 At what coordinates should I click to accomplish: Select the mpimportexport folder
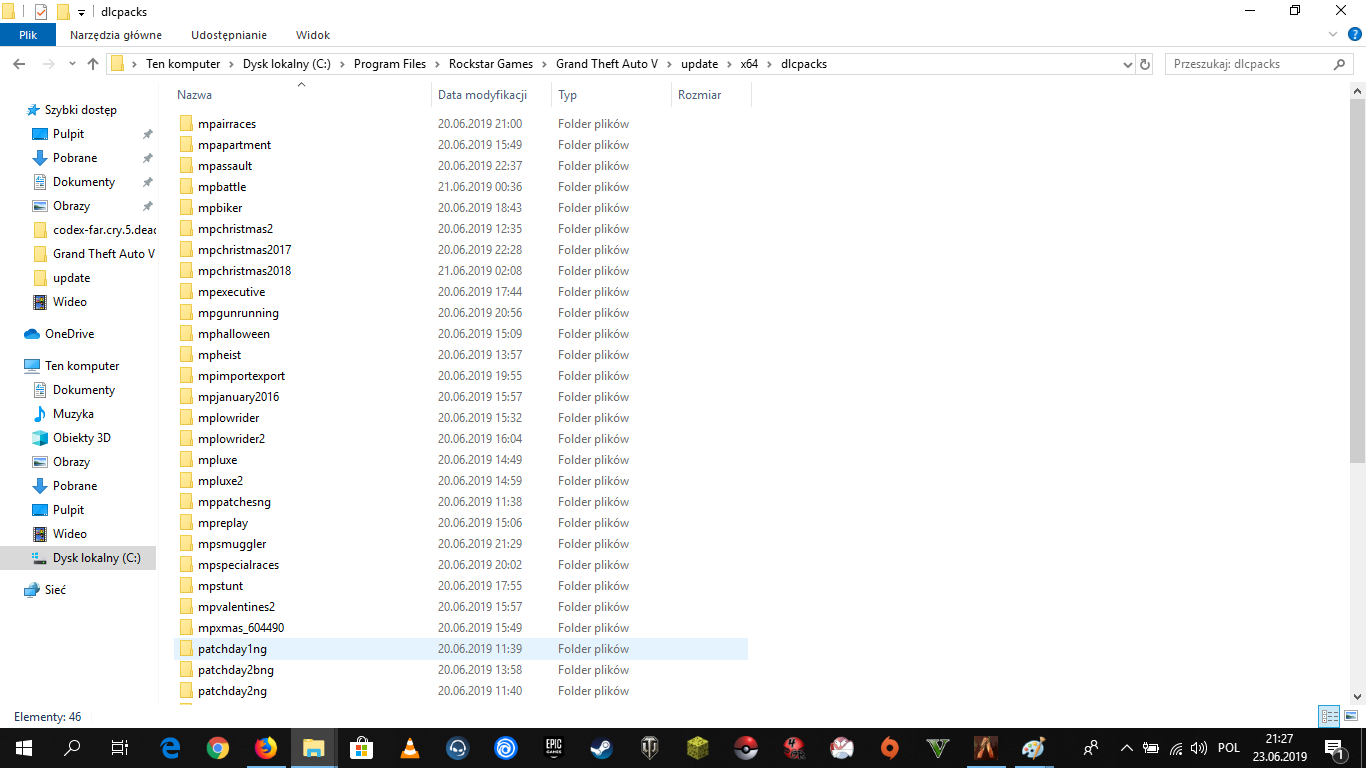(x=241, y=376)
